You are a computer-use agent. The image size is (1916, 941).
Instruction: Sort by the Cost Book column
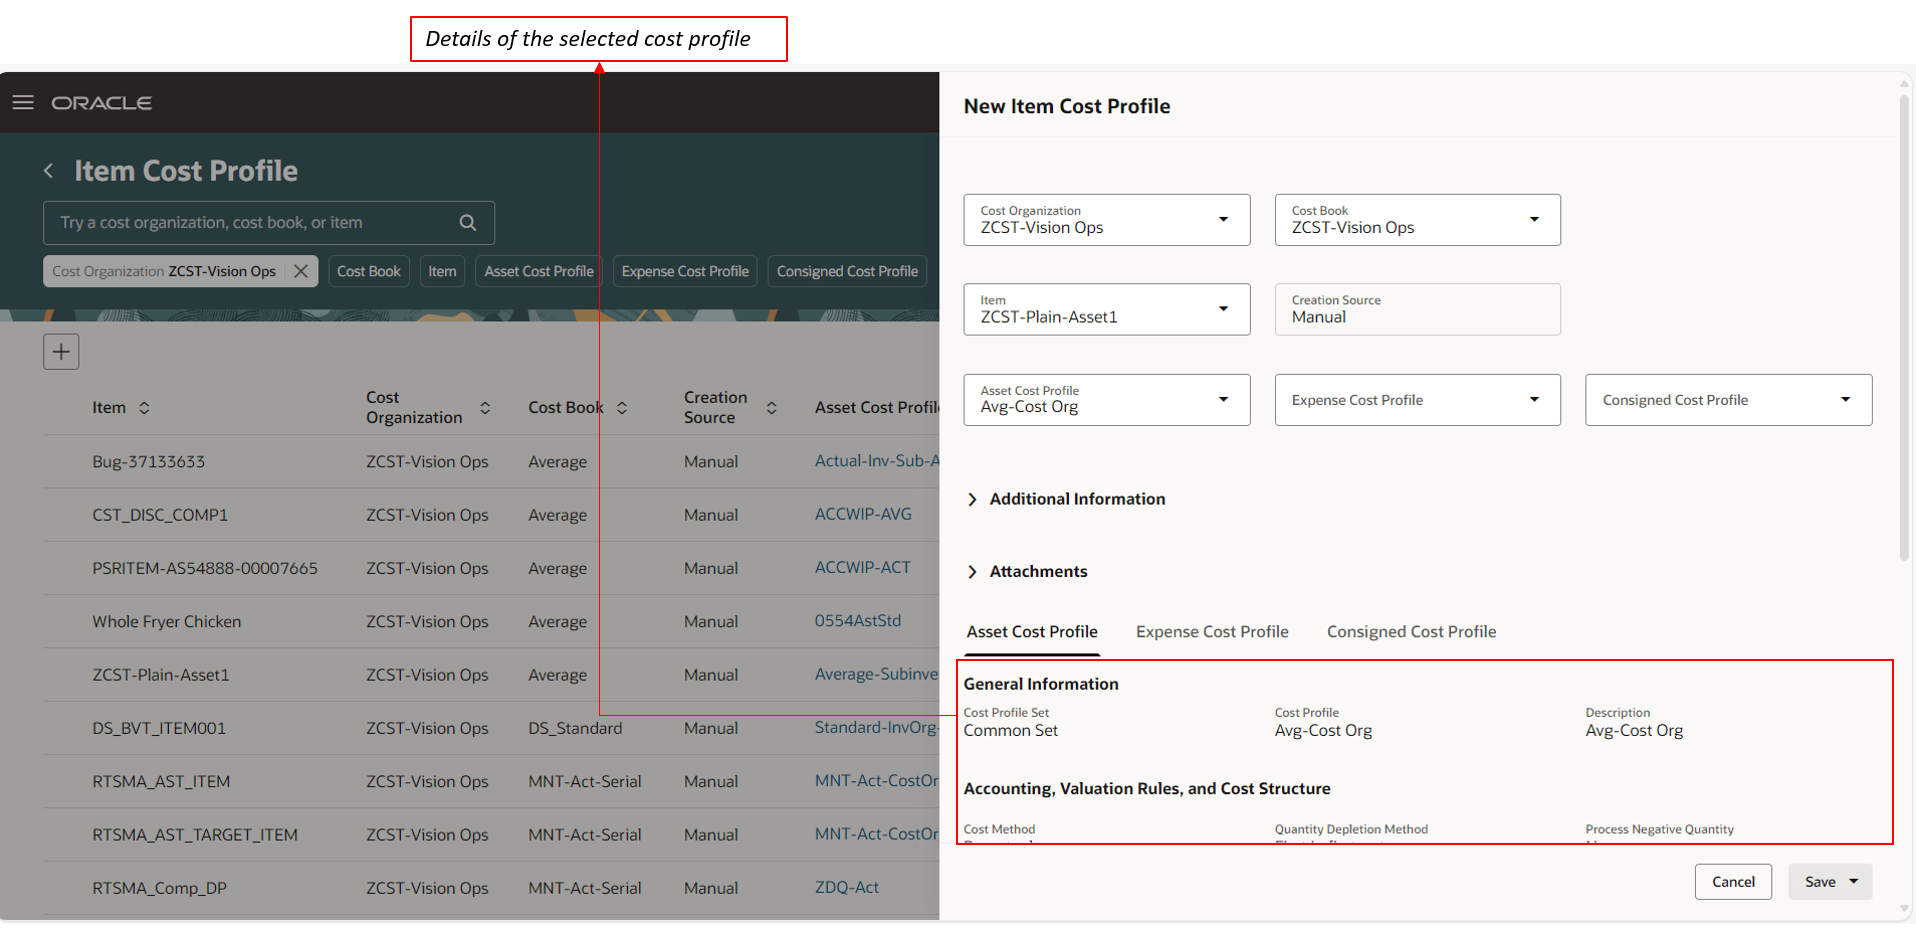[x=622, y=408]
